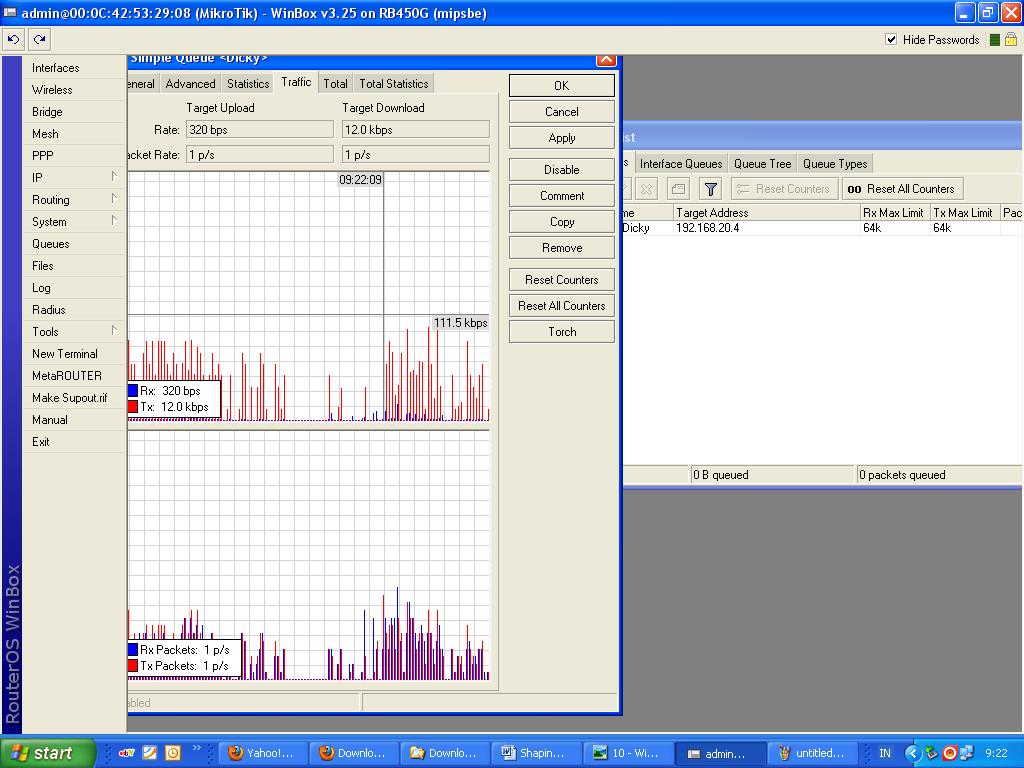Open MetaROUTER from sidebar

coord(67,376)
